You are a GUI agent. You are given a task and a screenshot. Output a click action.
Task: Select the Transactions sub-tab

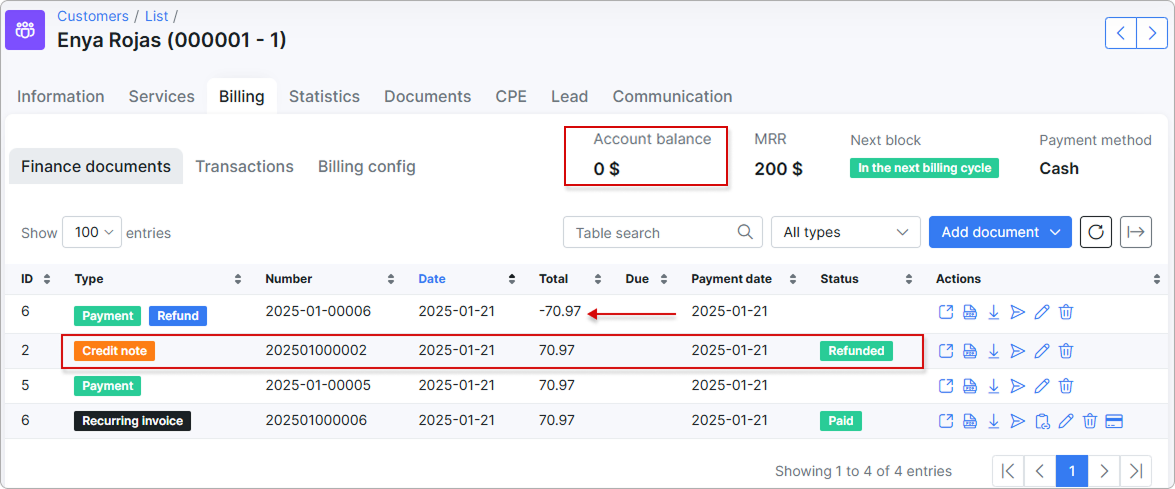[x=244, y=166]
